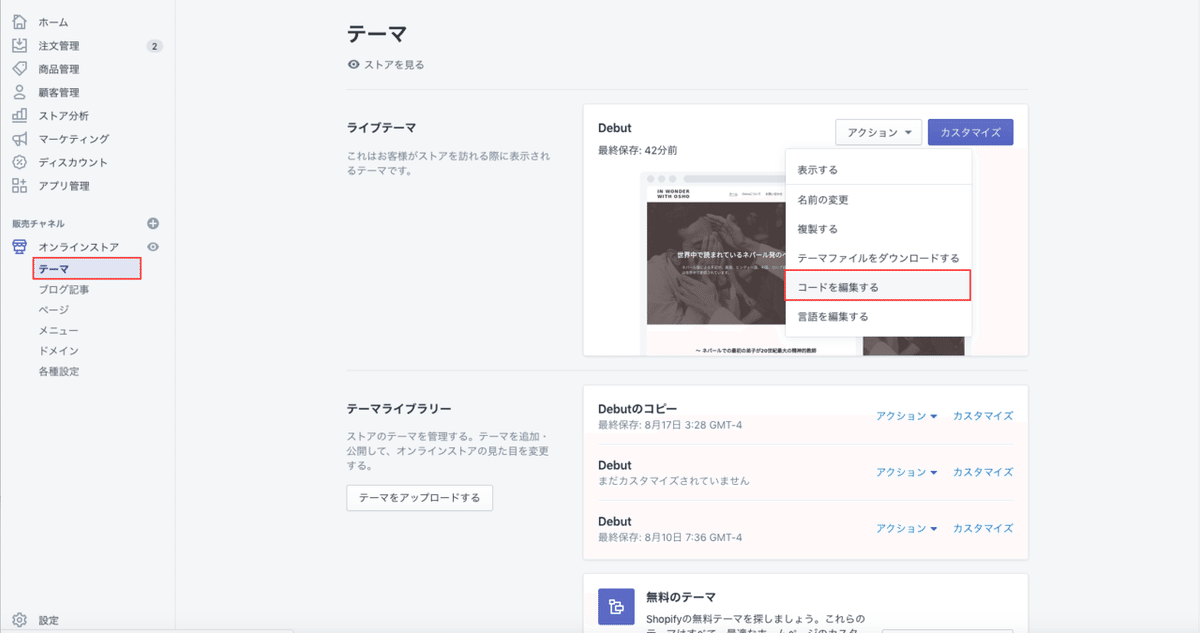Select ブログ記事 submenu item

(x=64, y=289)
